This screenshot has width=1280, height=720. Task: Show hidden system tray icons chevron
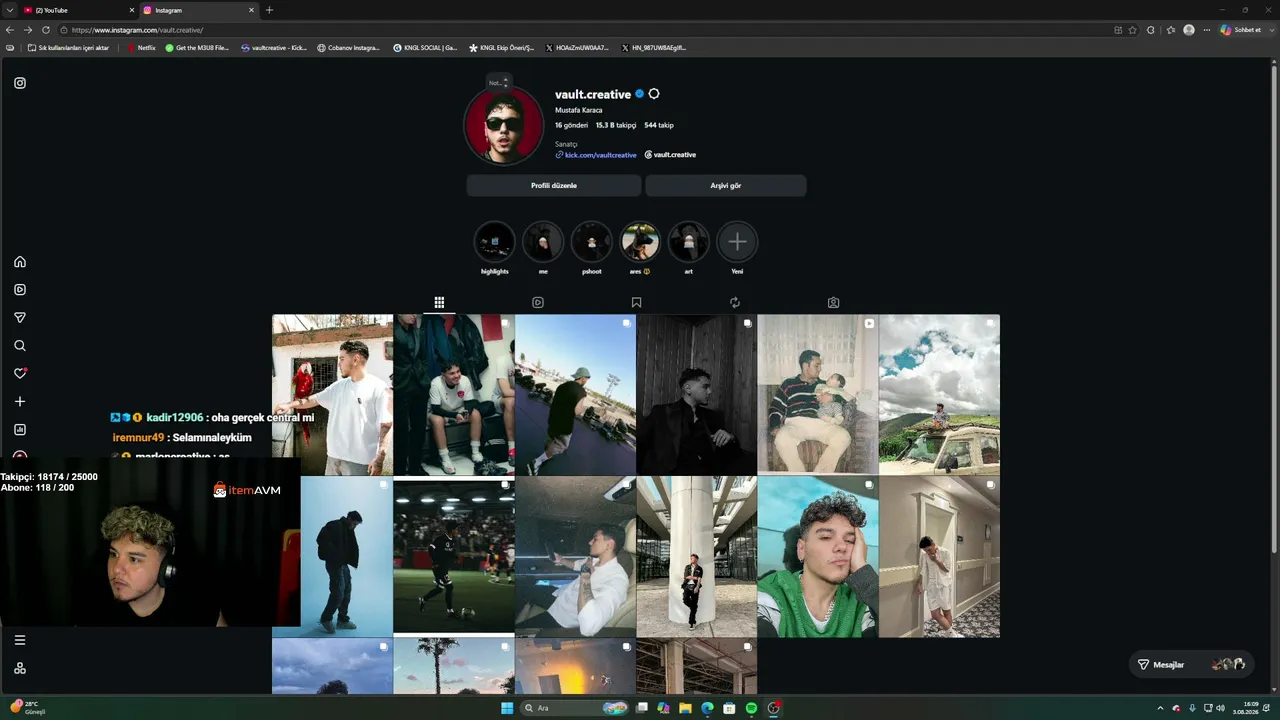tap(1160, 708)
